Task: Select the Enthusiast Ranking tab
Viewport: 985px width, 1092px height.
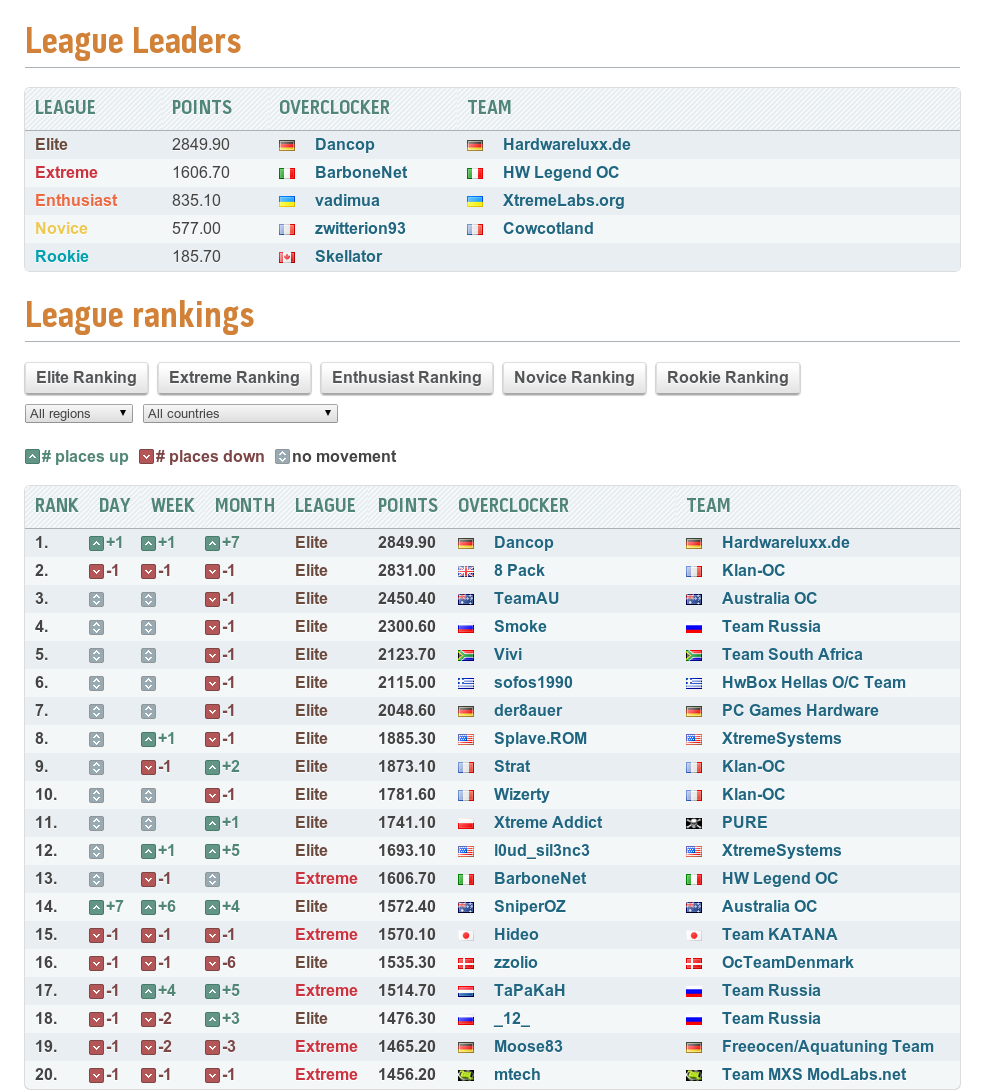Action: [407, 377]
